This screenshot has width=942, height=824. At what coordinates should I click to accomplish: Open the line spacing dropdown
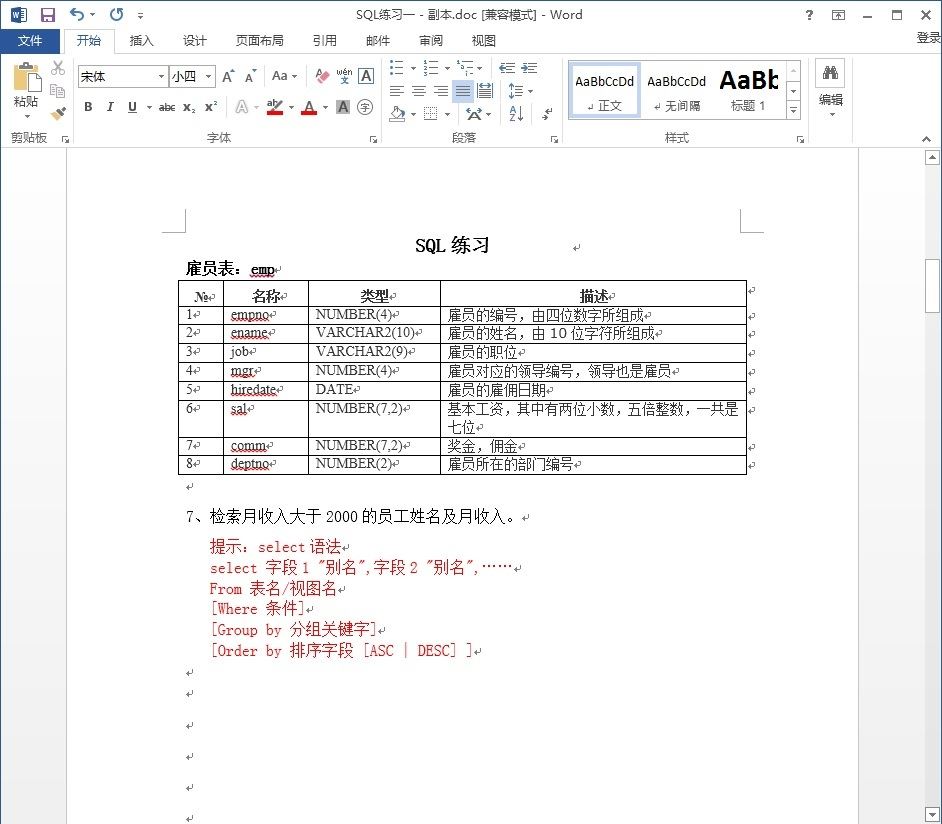[520, 91]
